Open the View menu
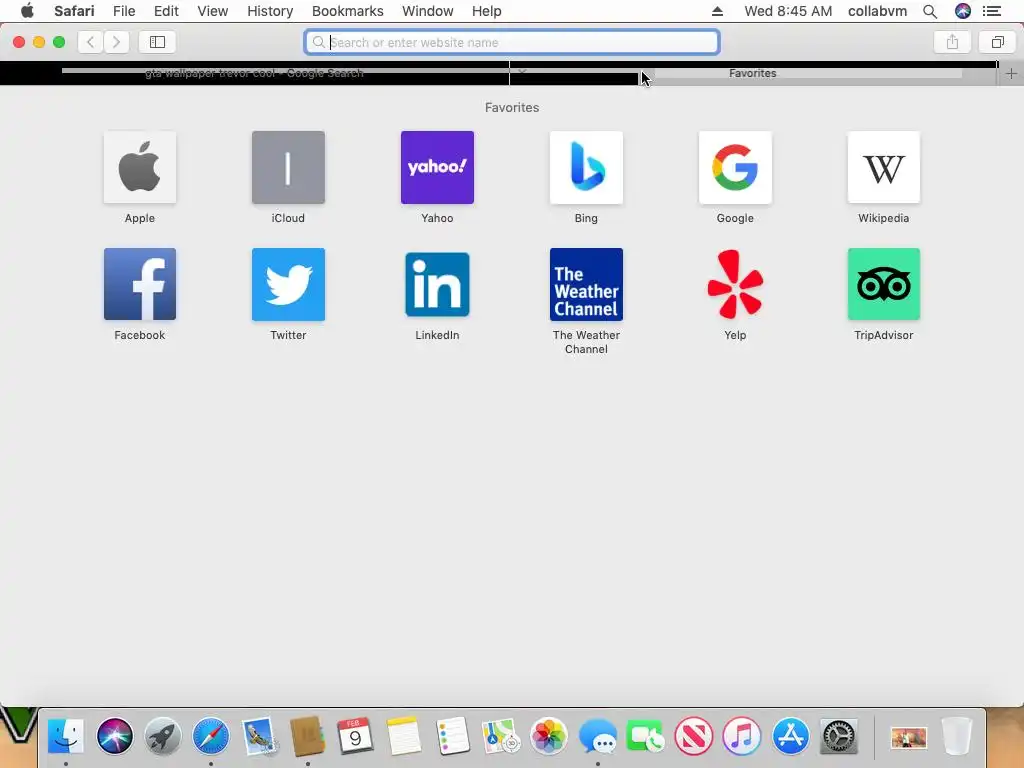 click(212, 11)
